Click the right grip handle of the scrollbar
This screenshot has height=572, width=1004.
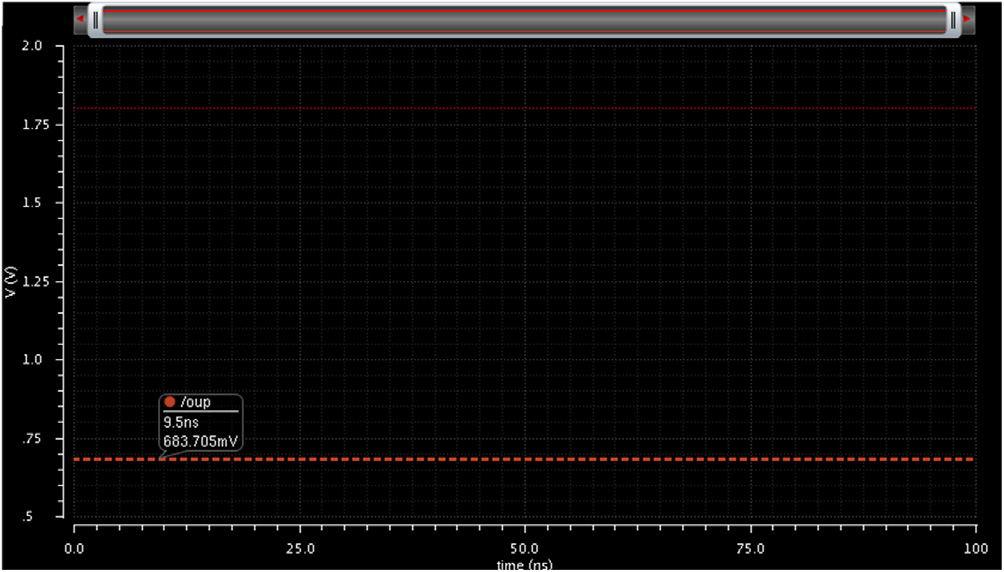[953, 19]
